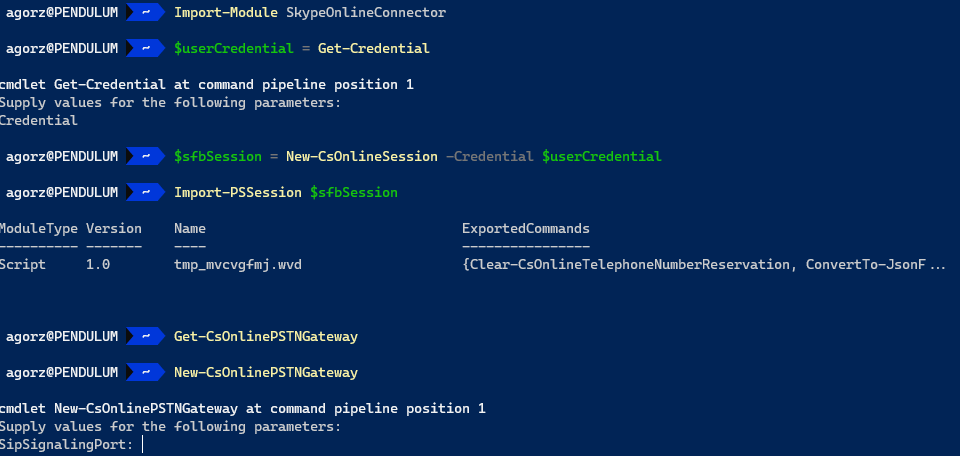The image size is (960, 456).
Task: Click the SkypeOnlineConnector module name
Action: pos(366,12)
